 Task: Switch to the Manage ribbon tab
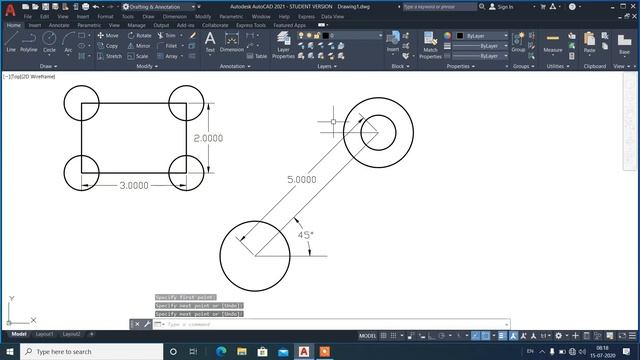click(136, 25)
